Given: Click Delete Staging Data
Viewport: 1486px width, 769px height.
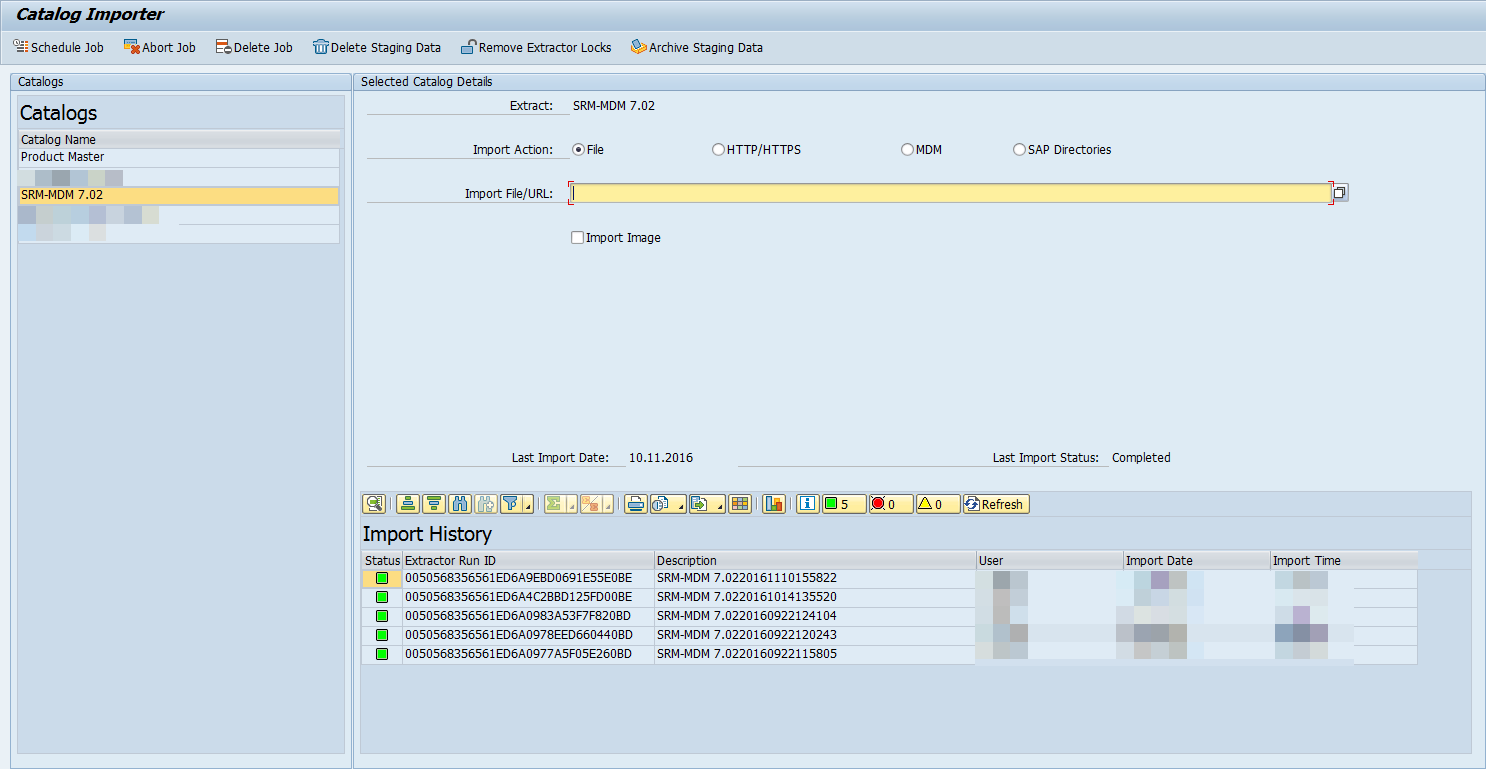Looking at the screenshot, I should pyautogui.click(x=376, y=47).
